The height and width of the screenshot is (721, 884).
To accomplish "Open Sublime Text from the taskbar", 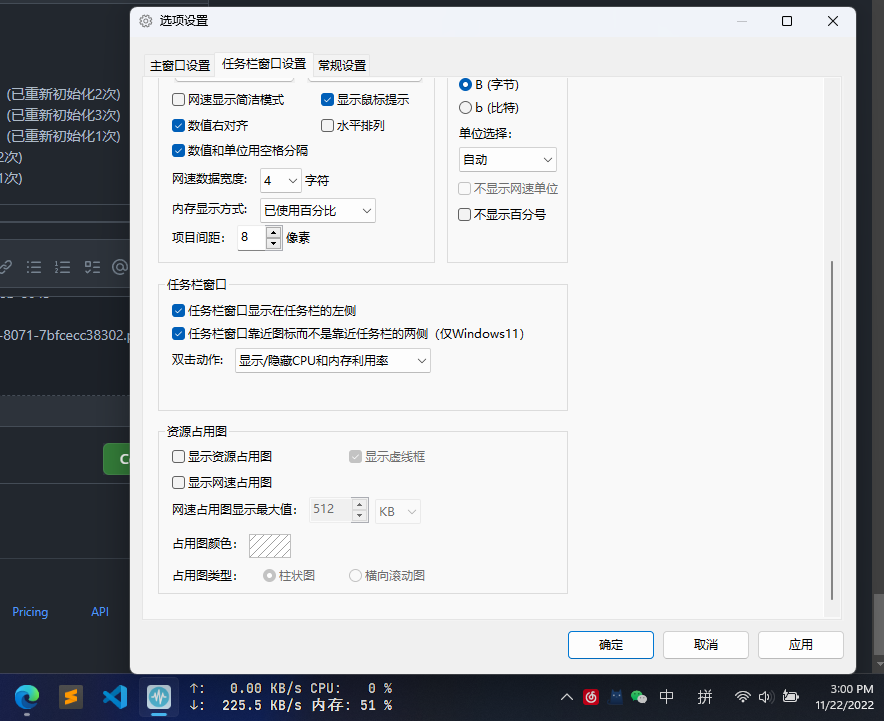I will point(70,697).
